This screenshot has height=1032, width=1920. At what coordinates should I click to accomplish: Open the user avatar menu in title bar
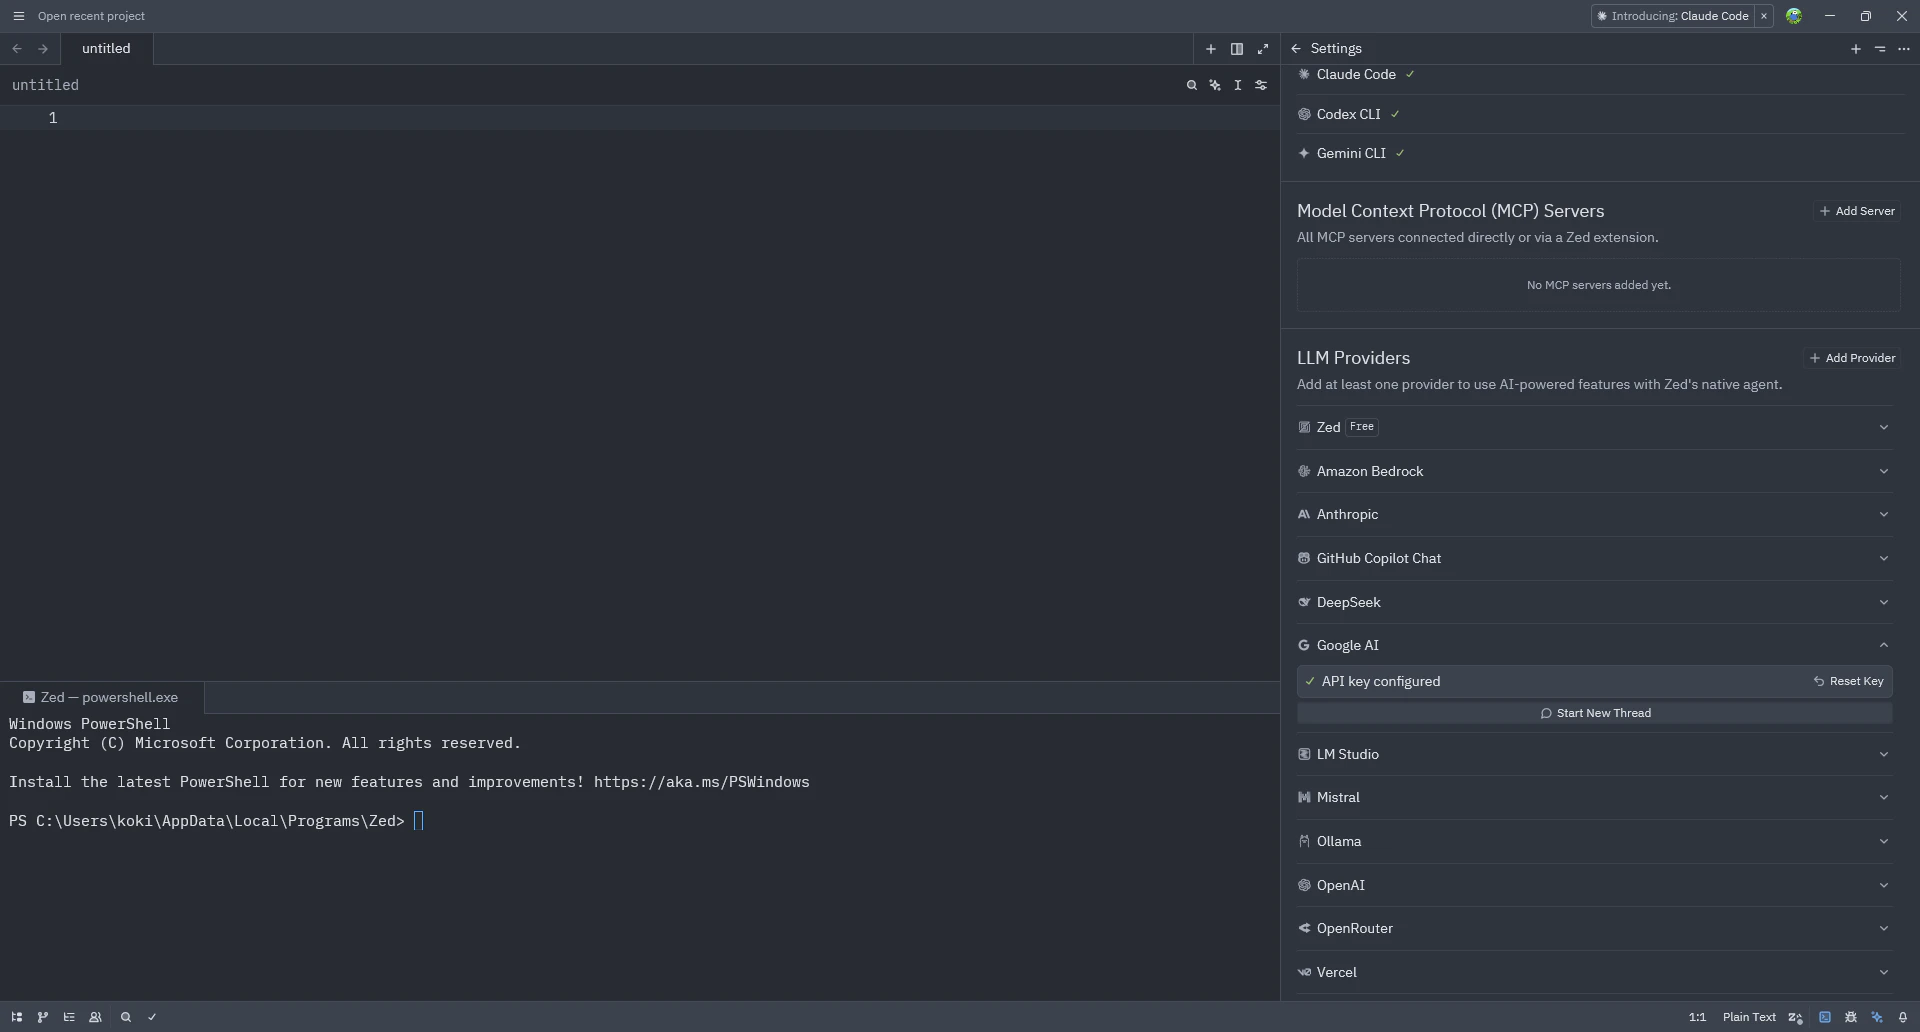(1794, 16)
